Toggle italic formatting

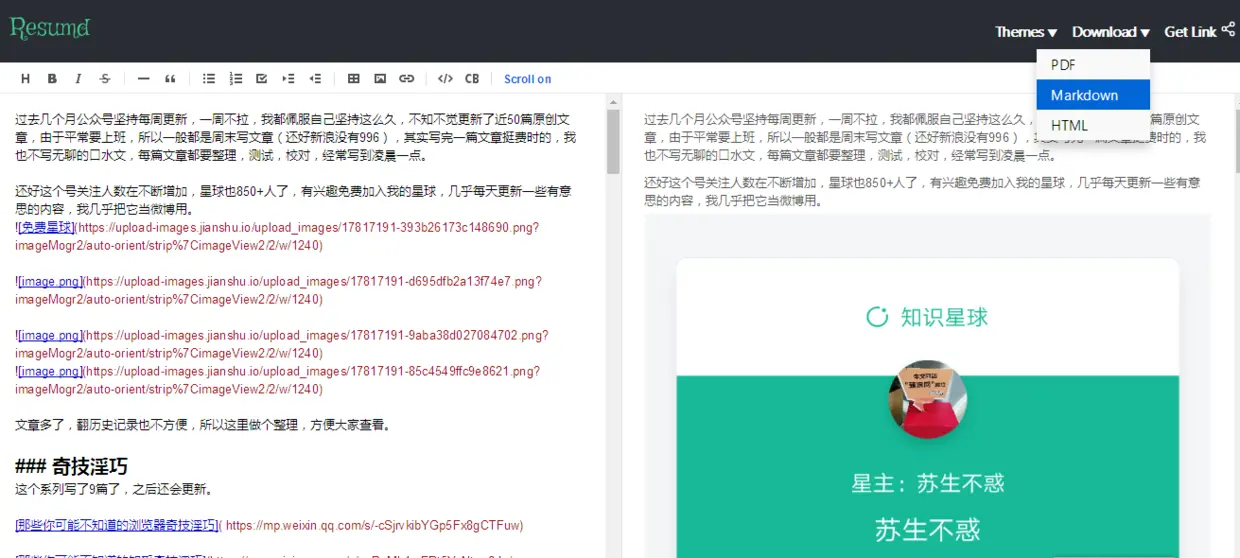[x=79, y=79]
